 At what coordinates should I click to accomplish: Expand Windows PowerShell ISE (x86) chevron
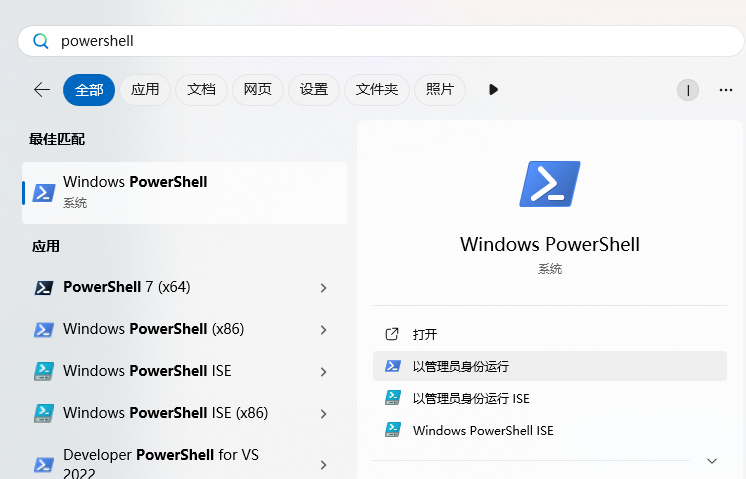(323, 413)
